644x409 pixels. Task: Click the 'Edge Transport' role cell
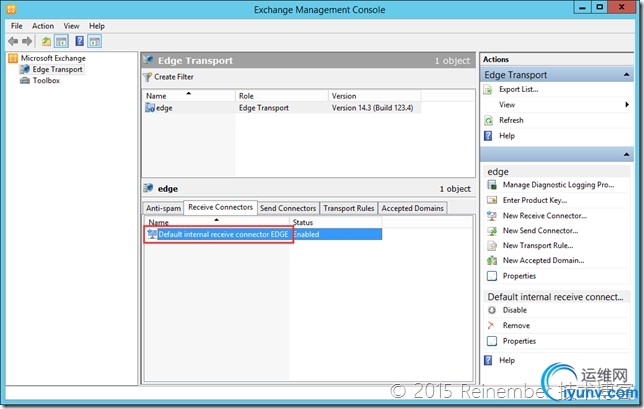point(264,108)
